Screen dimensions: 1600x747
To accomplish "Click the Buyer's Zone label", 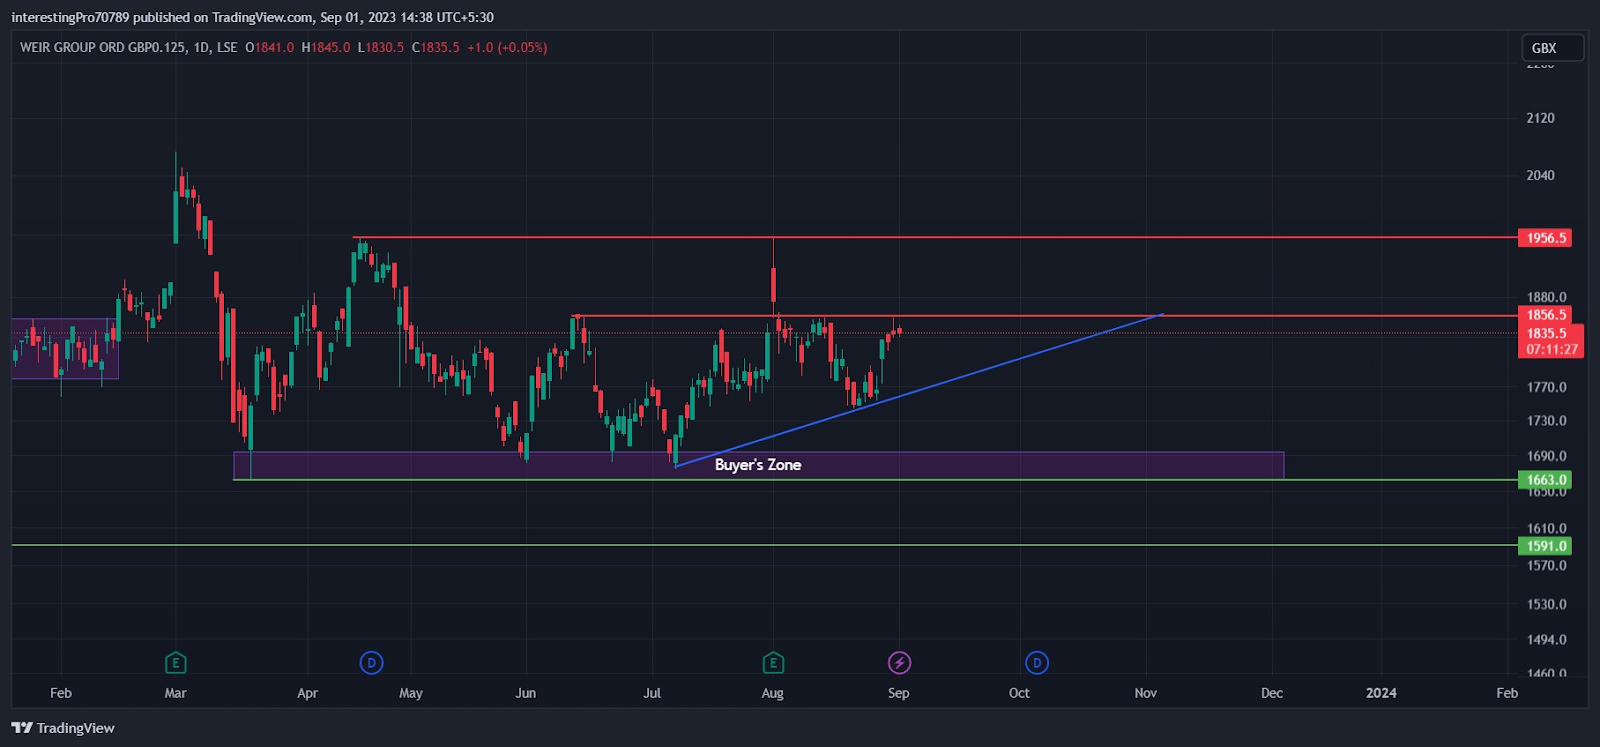I will pos(758,465).
